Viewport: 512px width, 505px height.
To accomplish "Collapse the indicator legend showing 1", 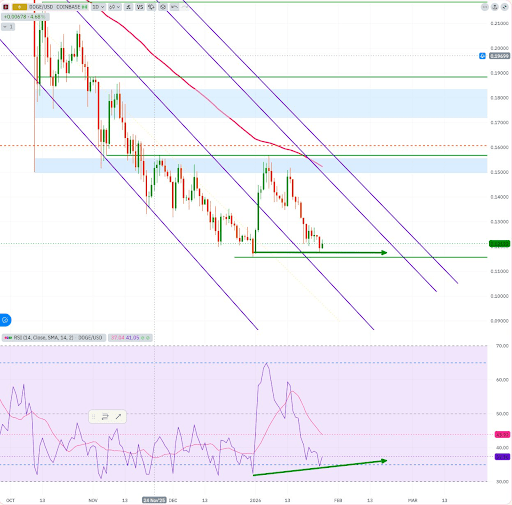I will coord(8,27).
